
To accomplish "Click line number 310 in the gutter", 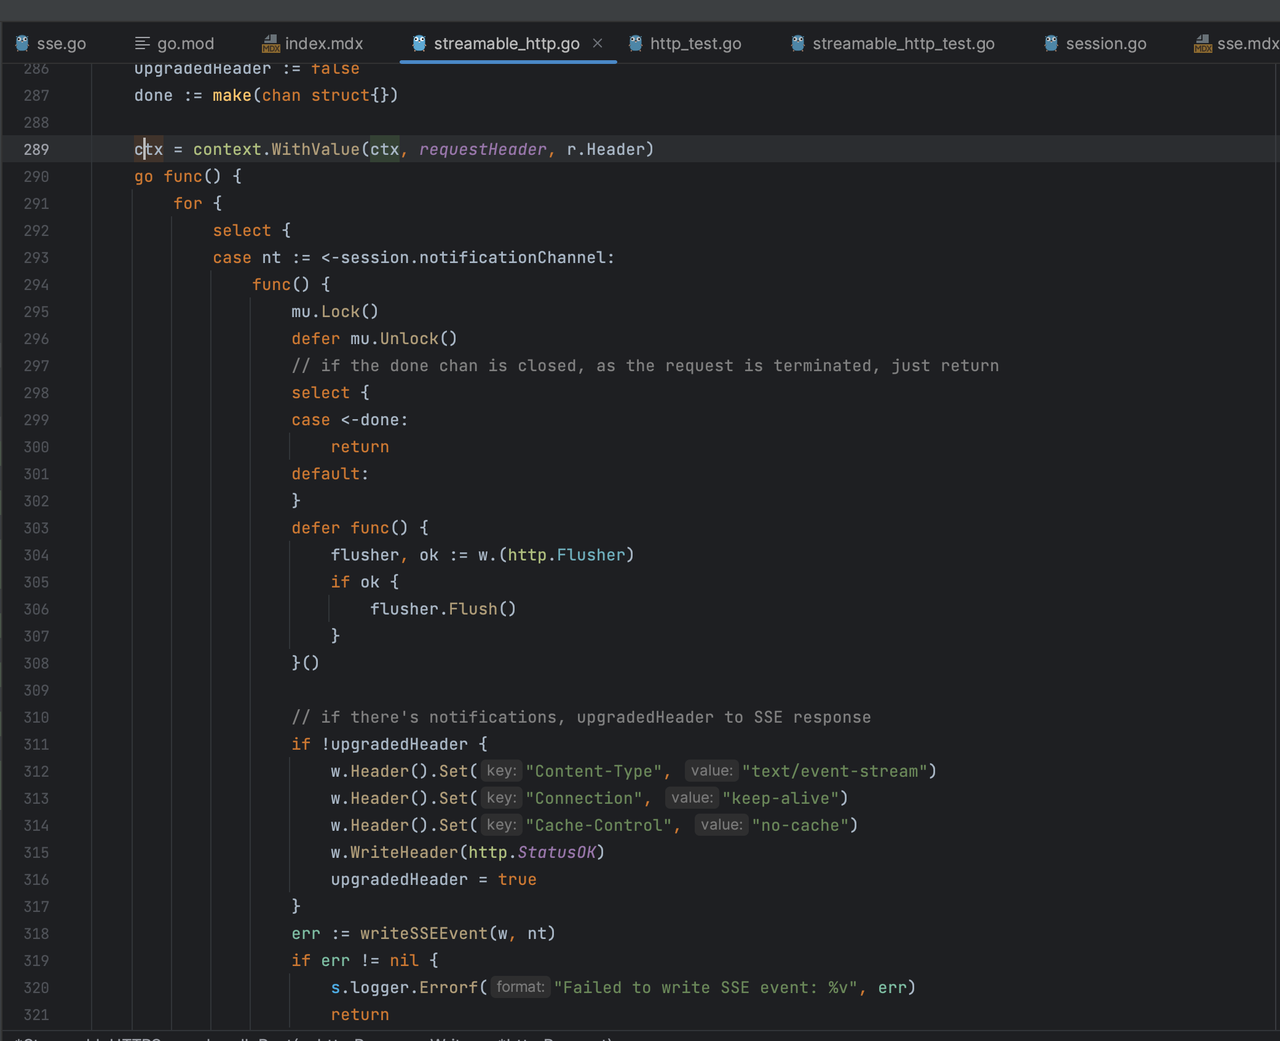I will click(x=36, y=716).
